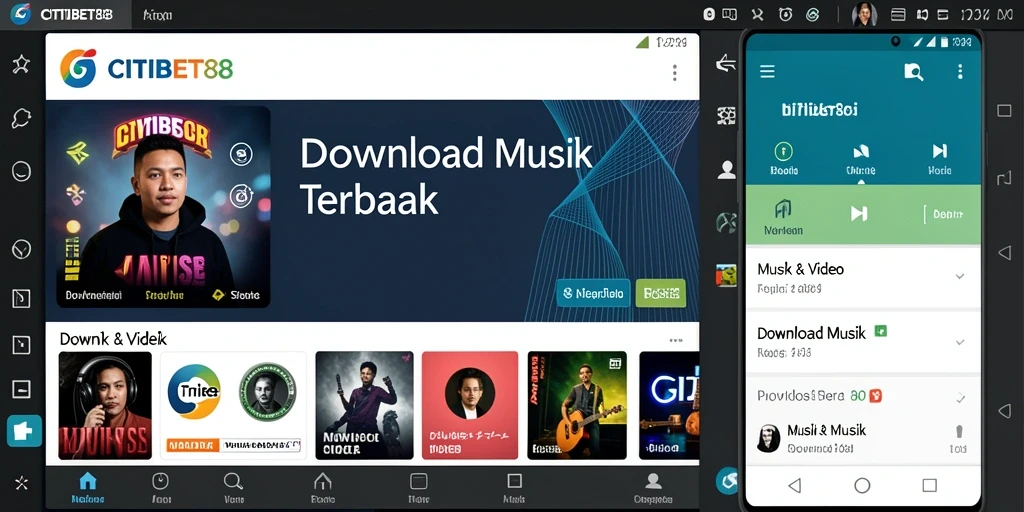Screen dimensions: 1024x512
Task: Click the user avatar in the top system bar
Action: pos(864,14)
